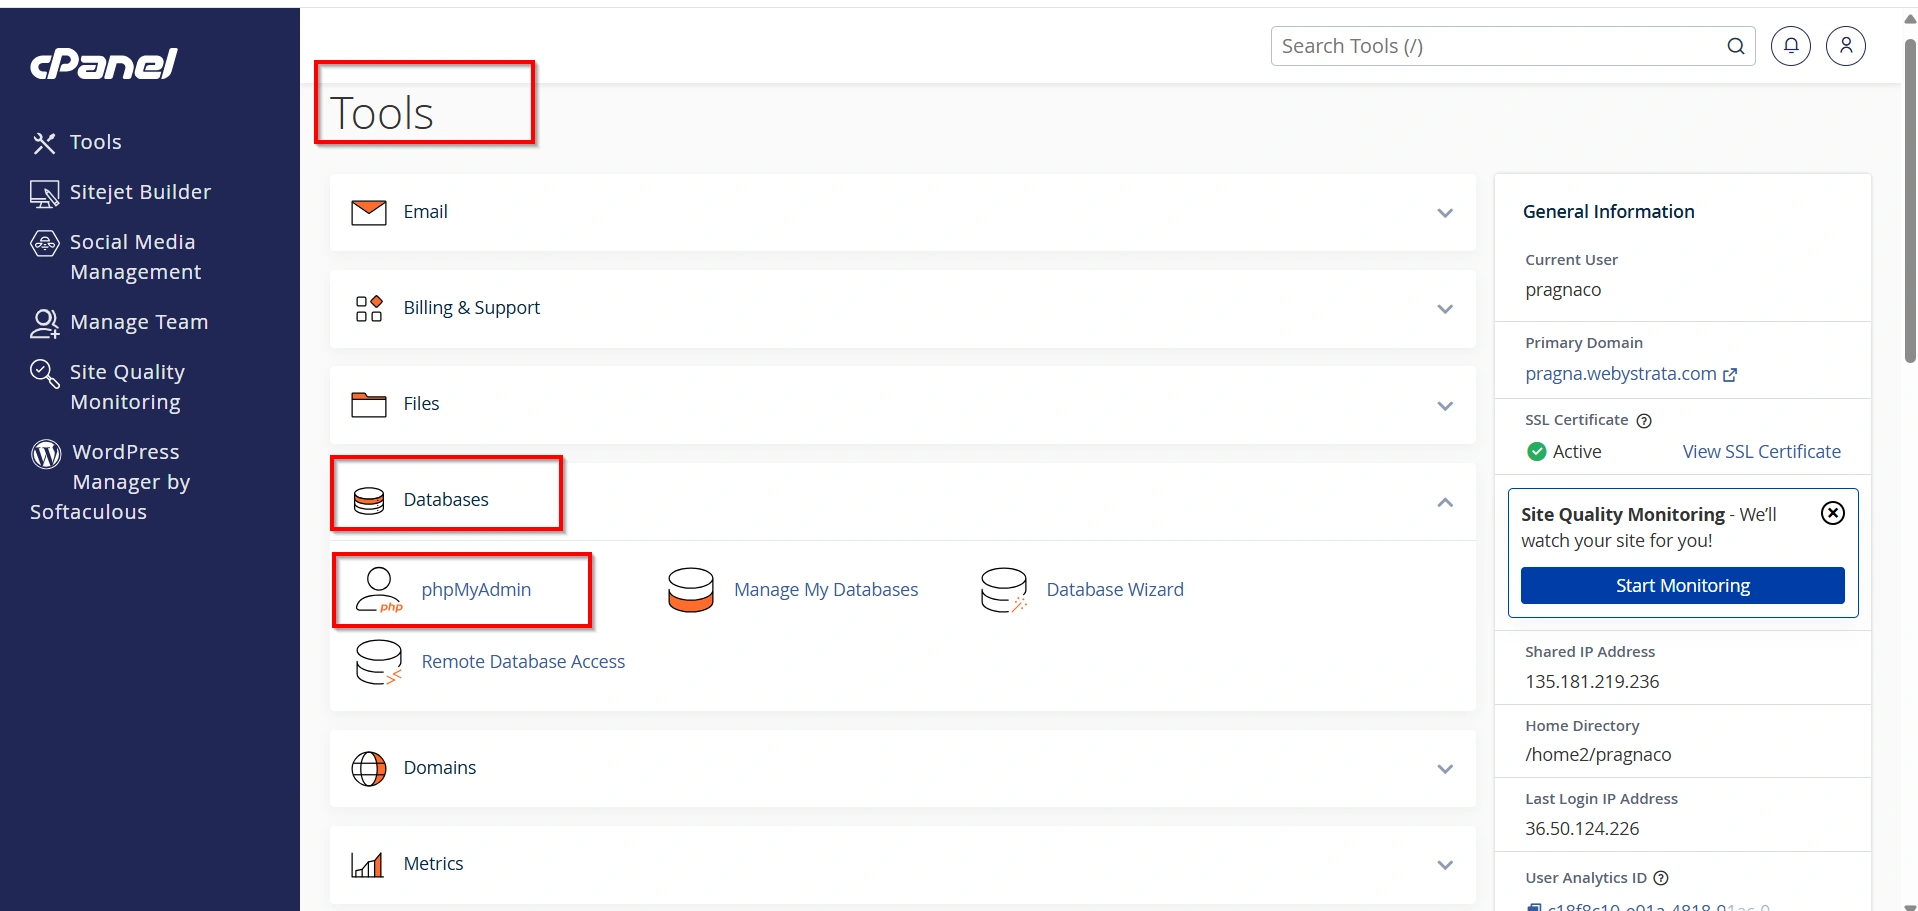
Task: Click the Database Wizard icon
Action: click(1004, 590)
